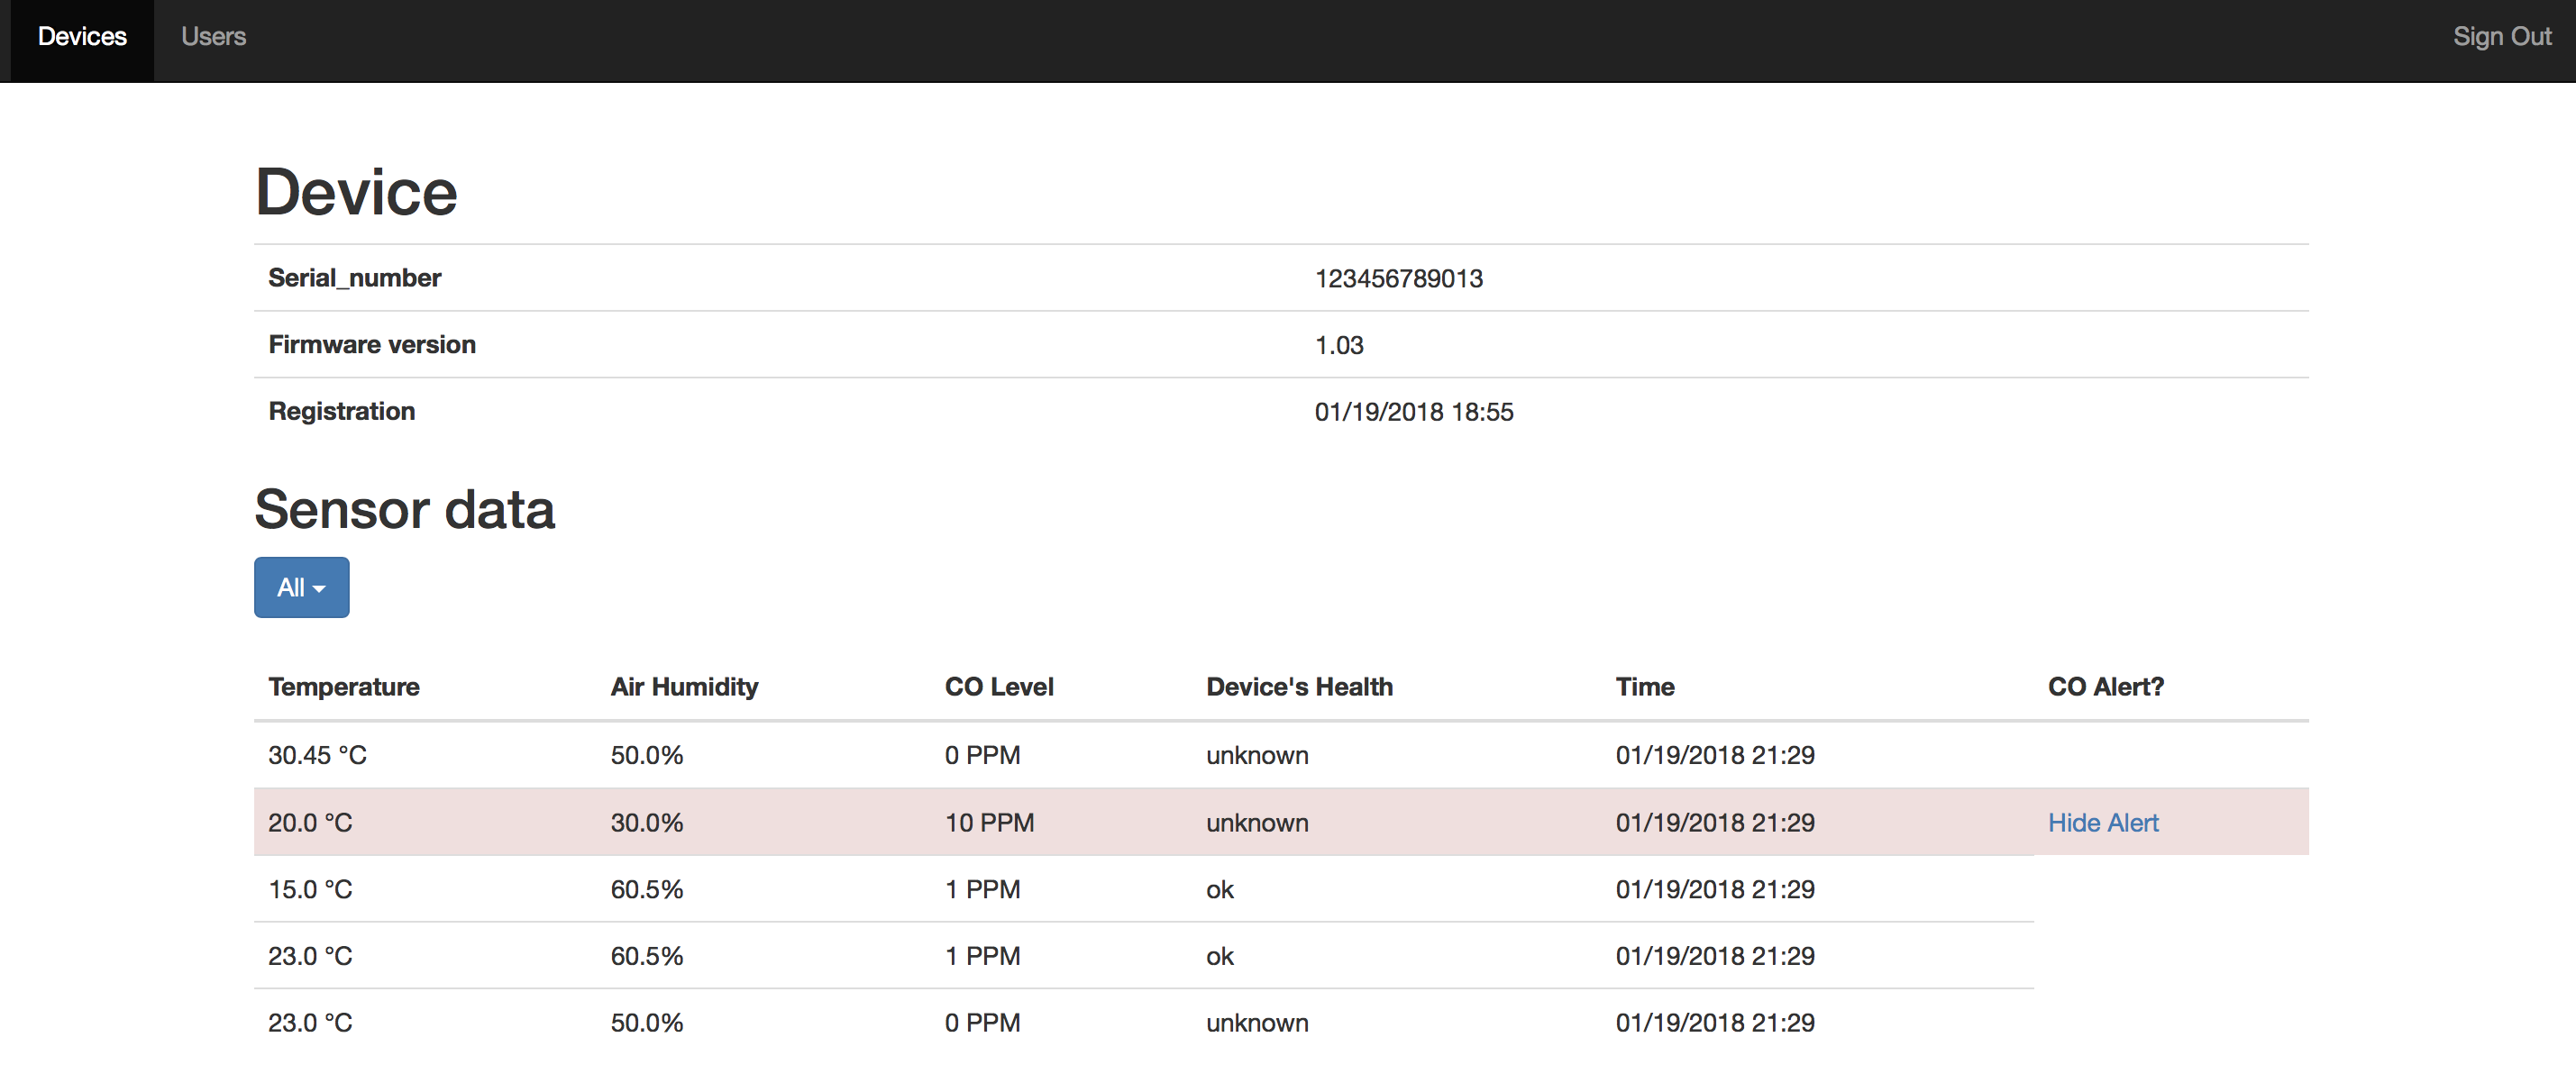This screenshot has width=2576, height=1092.
Task: Click the 30.0% humidity cell in alert row
Action: (x=646, y=822)
